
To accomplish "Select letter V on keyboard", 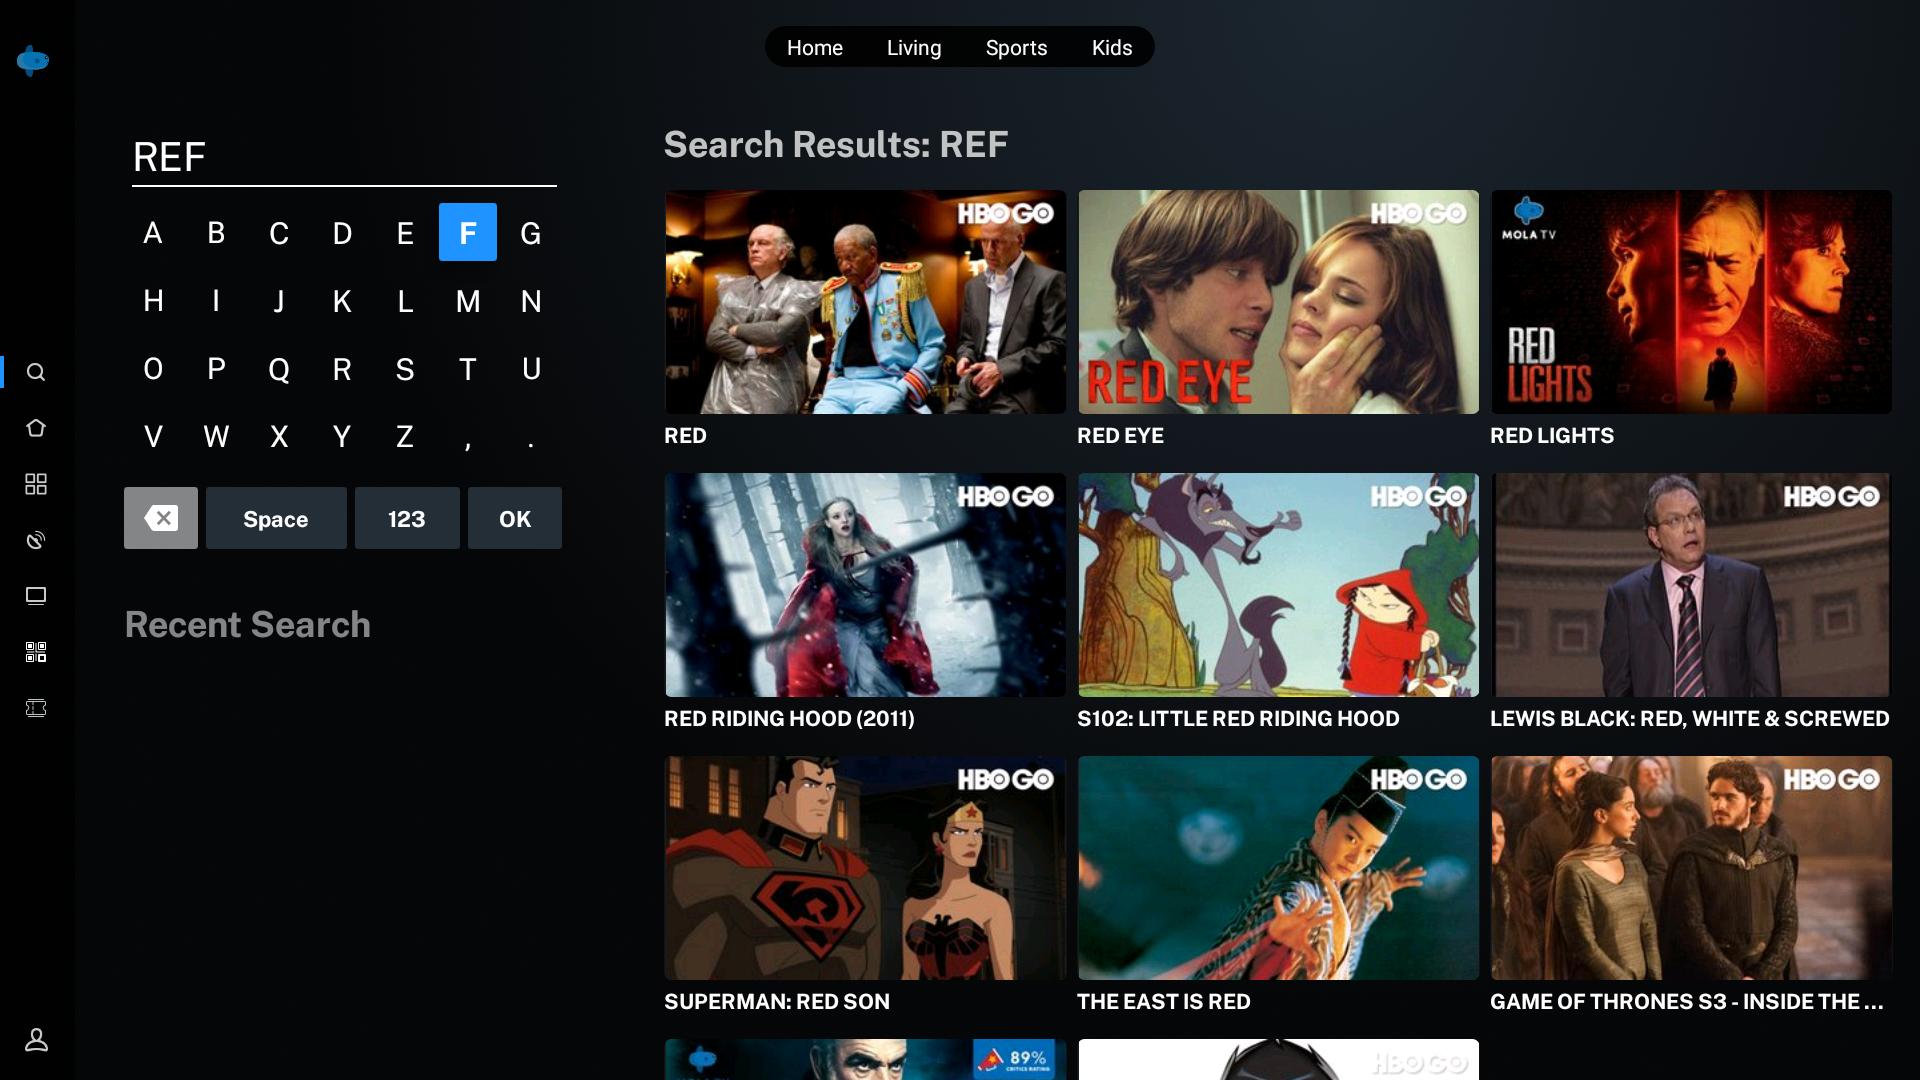I will pos(153,436).
